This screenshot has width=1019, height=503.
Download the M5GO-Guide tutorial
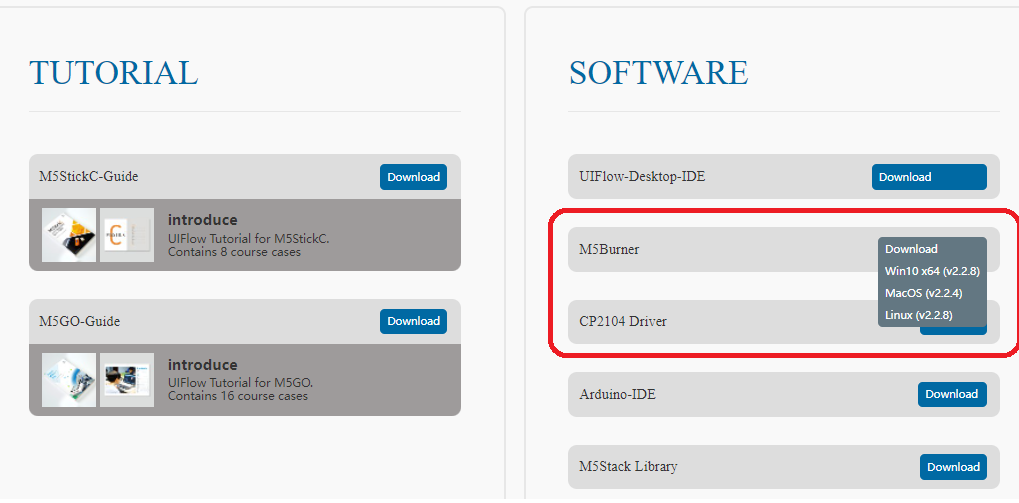(x=413, y=321)
